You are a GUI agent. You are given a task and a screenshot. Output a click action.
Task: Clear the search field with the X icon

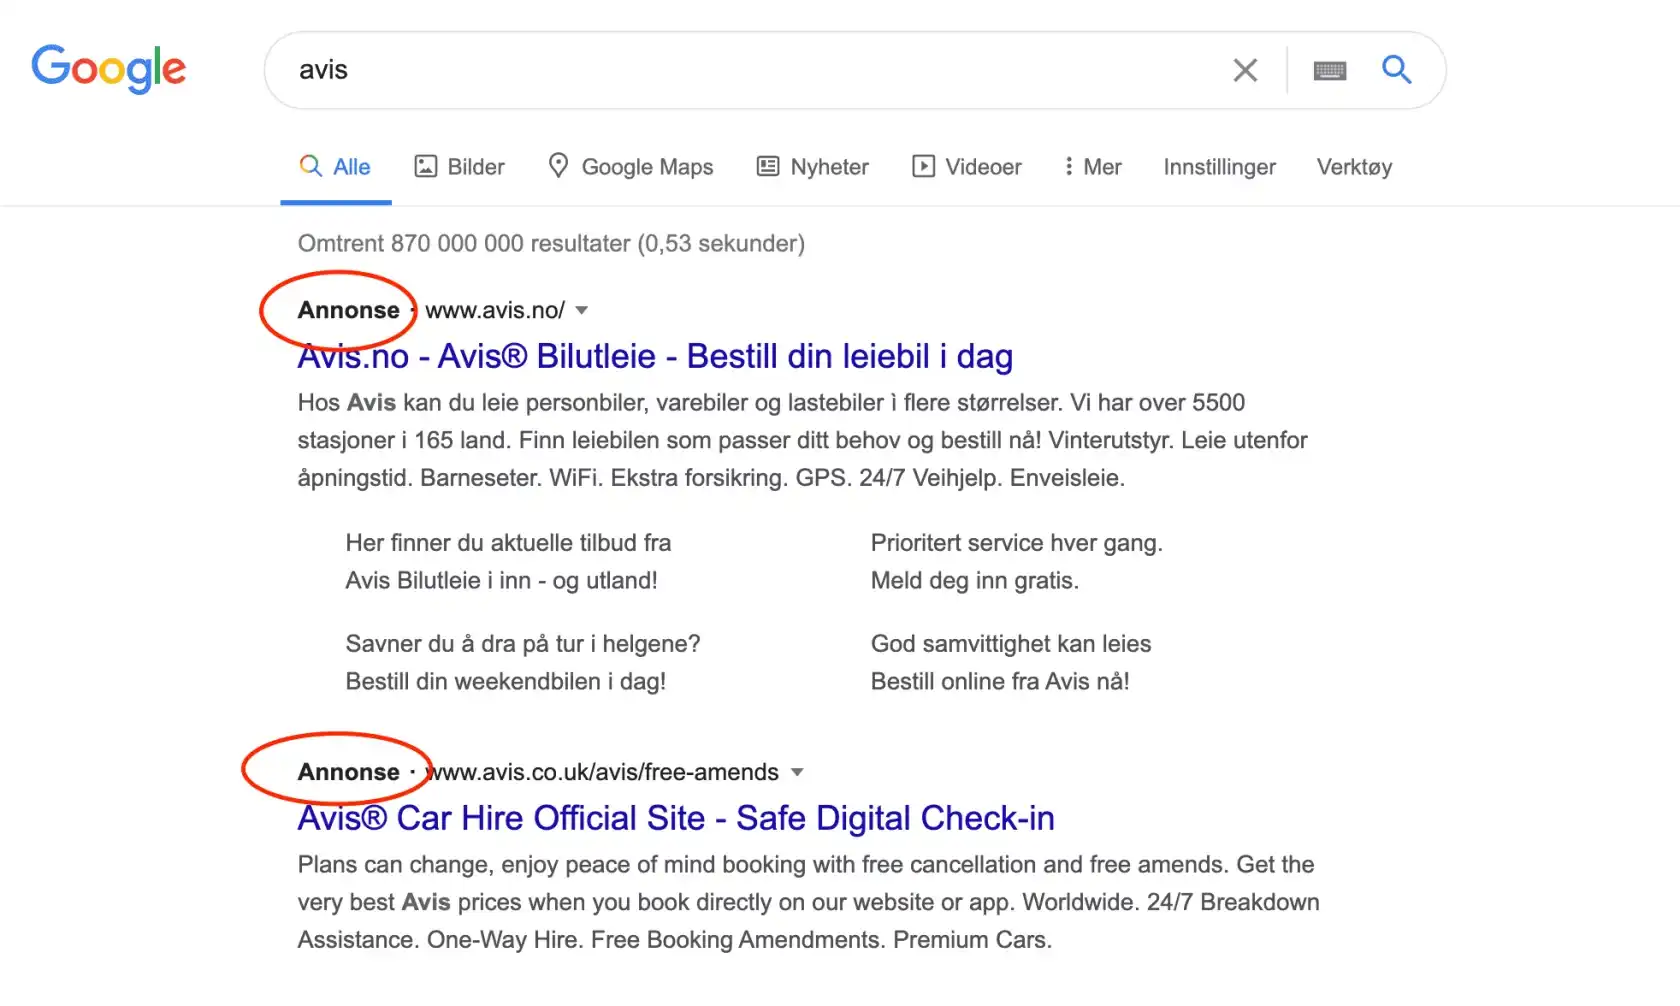pyautogui.click(x=1245, y=70)
